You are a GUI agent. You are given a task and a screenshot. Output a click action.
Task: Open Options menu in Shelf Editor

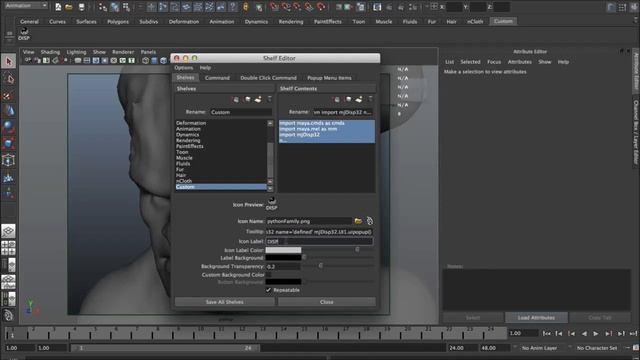tap(184, 68)
